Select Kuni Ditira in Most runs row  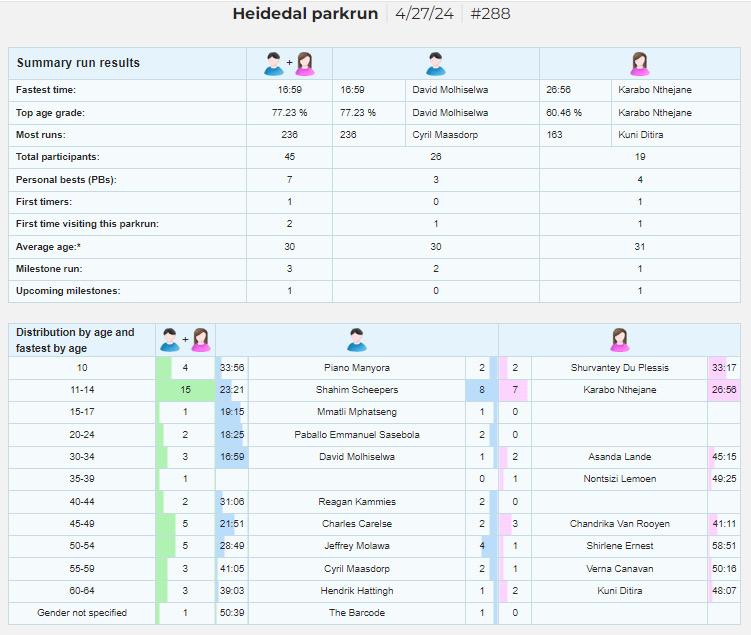point(640,135)
